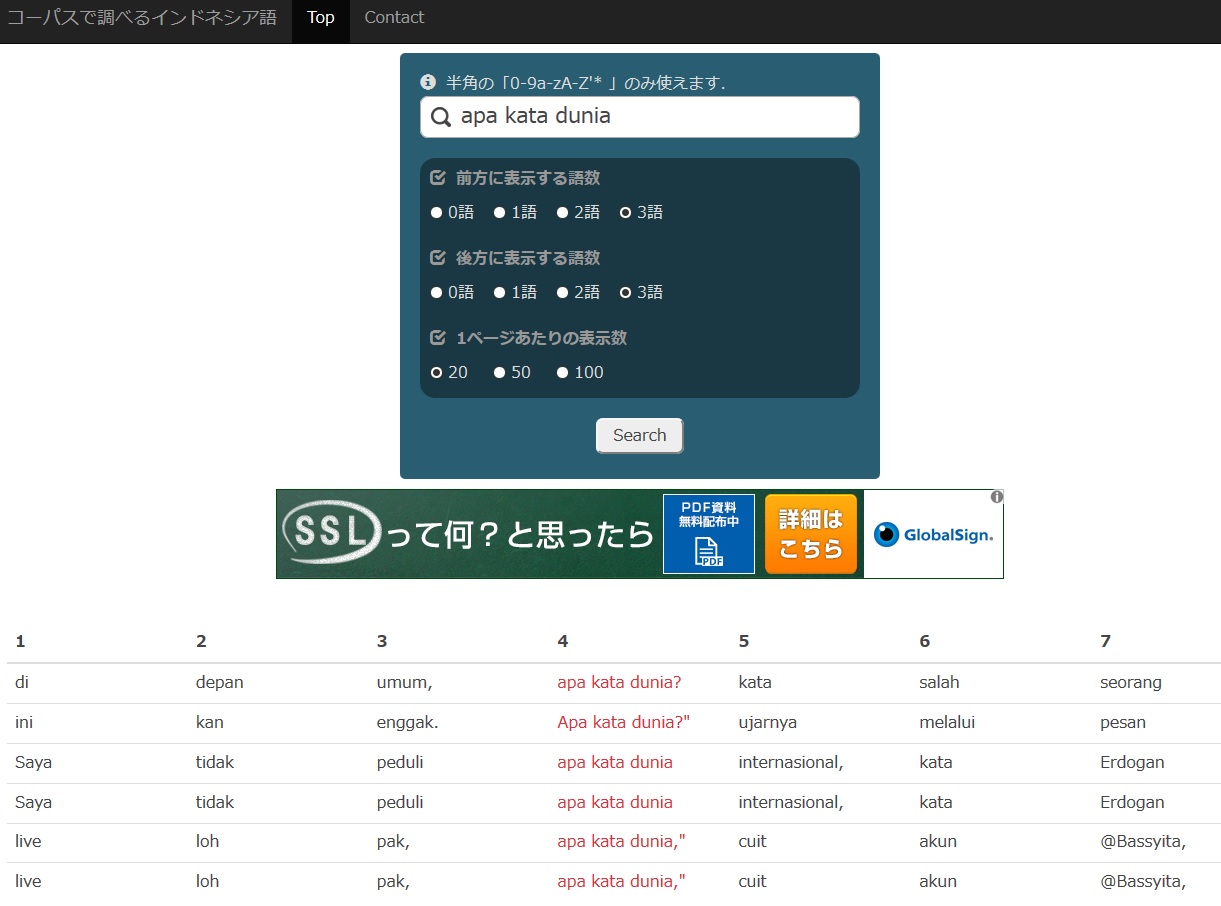Screen dimensions: 1221x906
Task: Click the orange 詳細はこちら ad button
Action: click(811, 534)
